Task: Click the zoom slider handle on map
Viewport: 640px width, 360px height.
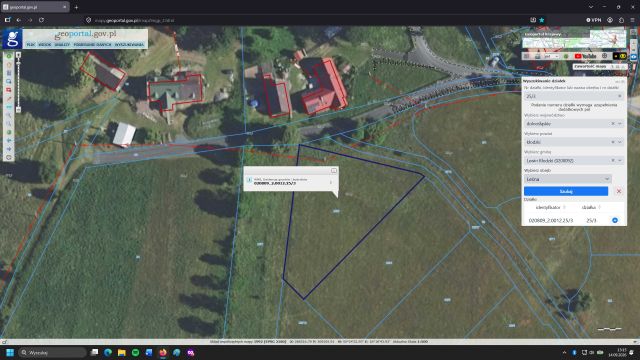Action: tap(18, 64)
